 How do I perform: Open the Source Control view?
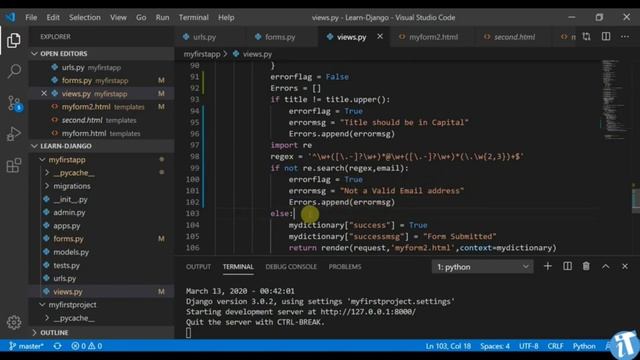click(13, 103)
